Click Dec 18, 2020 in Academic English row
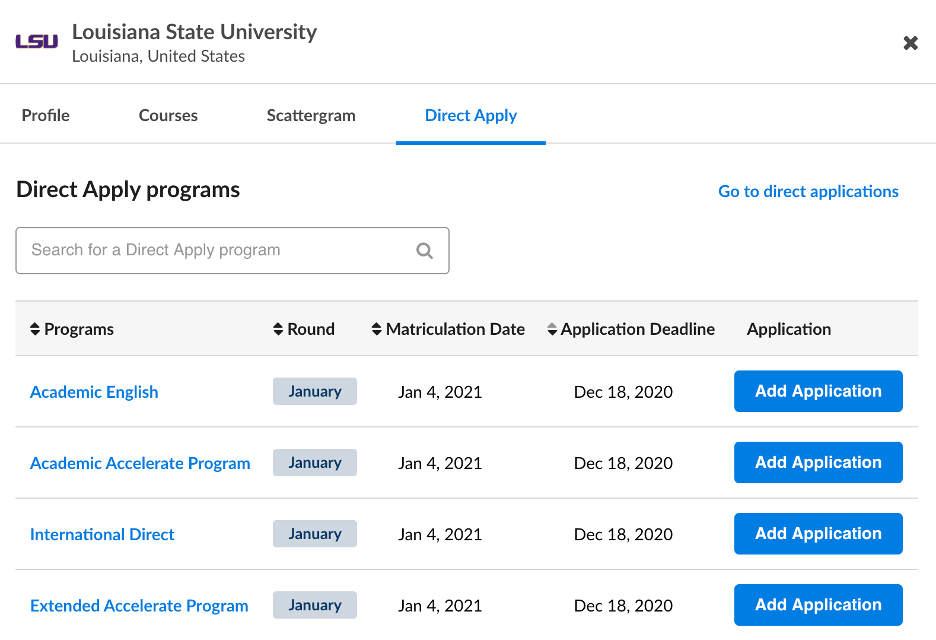This screenshot has height=640, width=936. [x=623, y=392]
